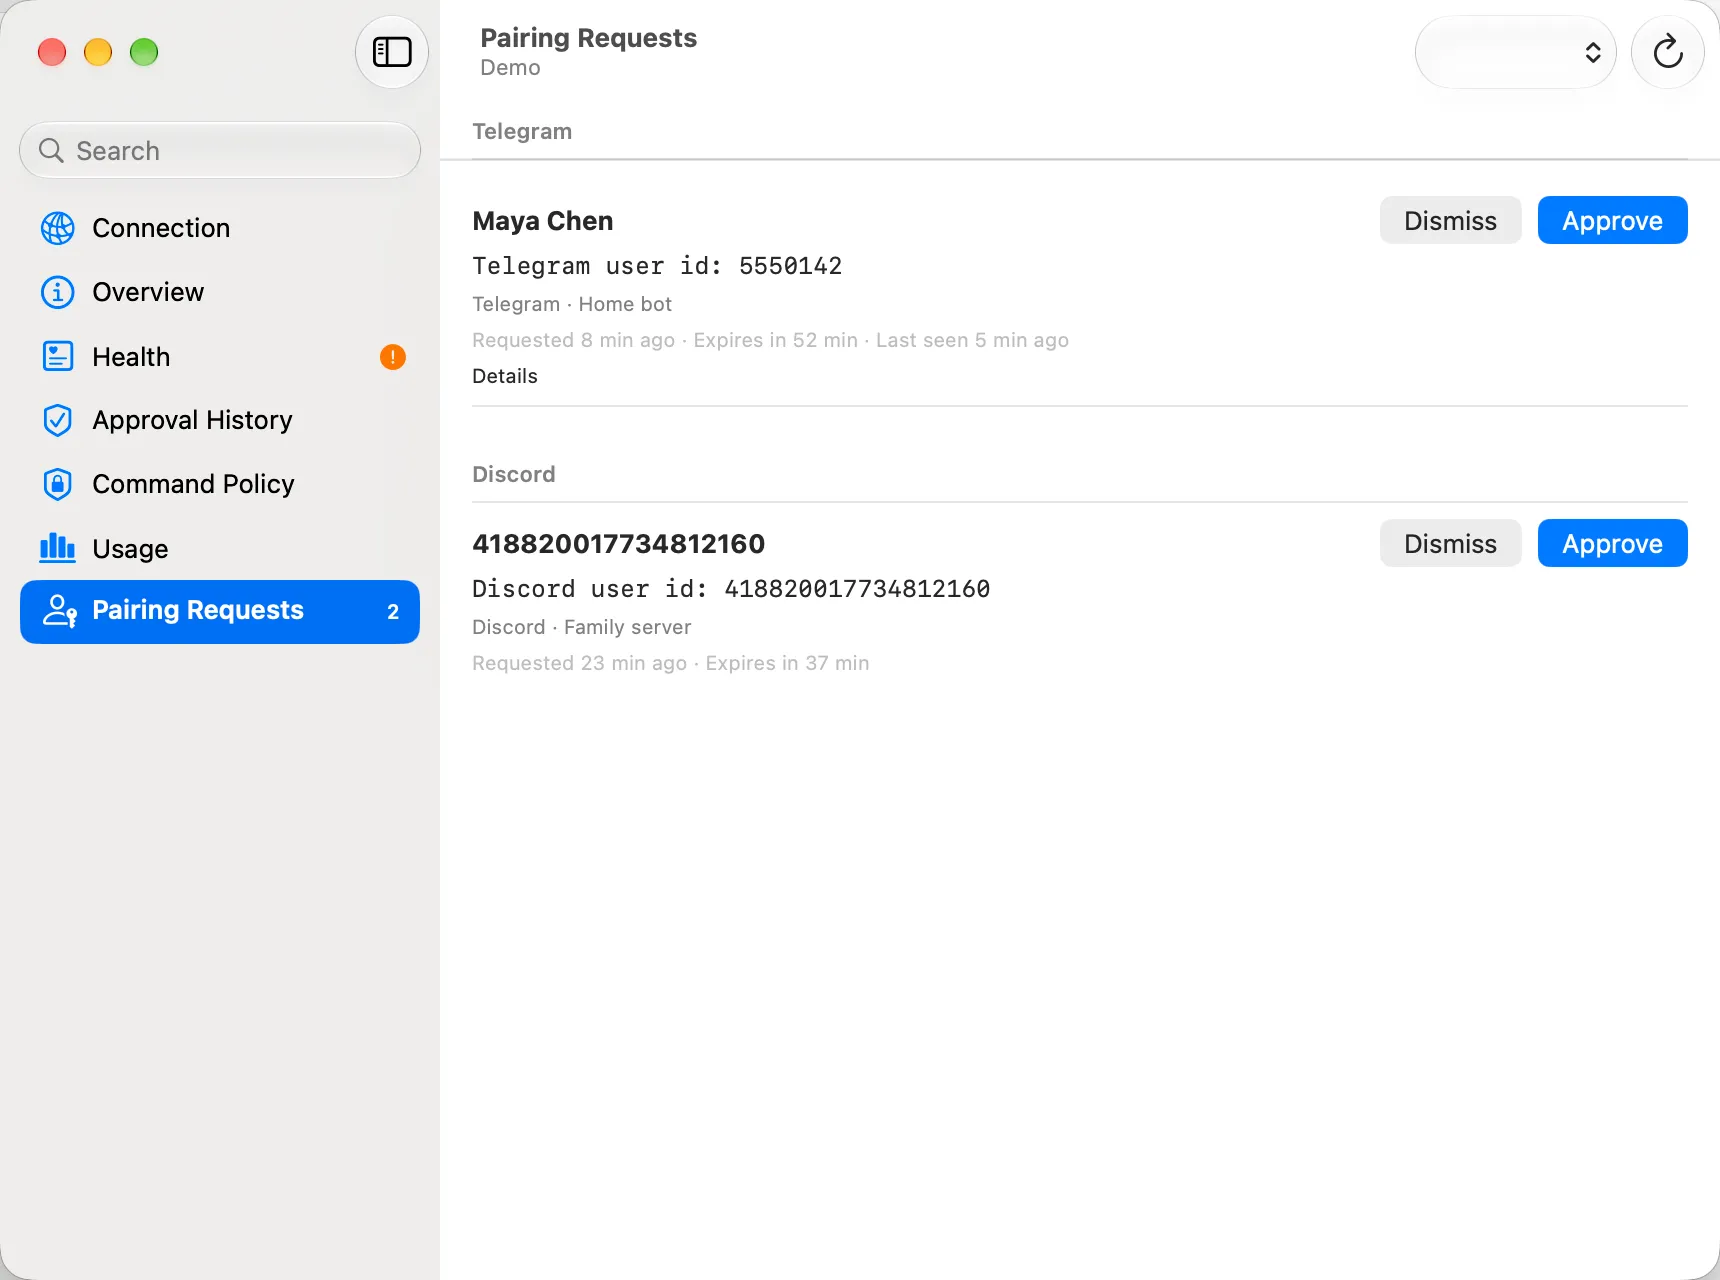Click the Overview info icon
The height and width of the screenshot is (1280, 1720).
58,292
